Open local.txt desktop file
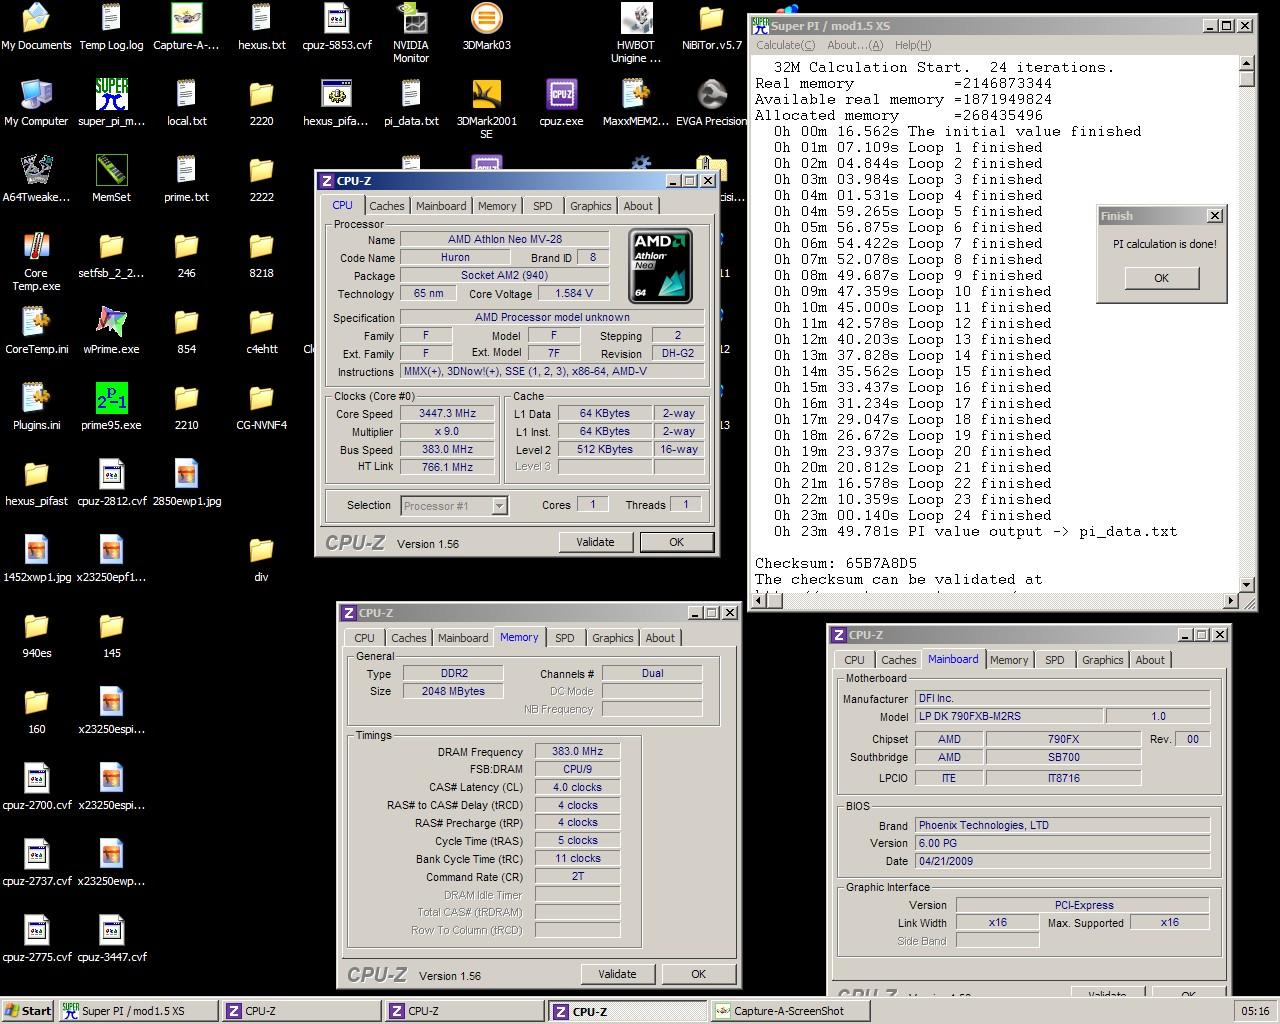 (x=186, y=104)
